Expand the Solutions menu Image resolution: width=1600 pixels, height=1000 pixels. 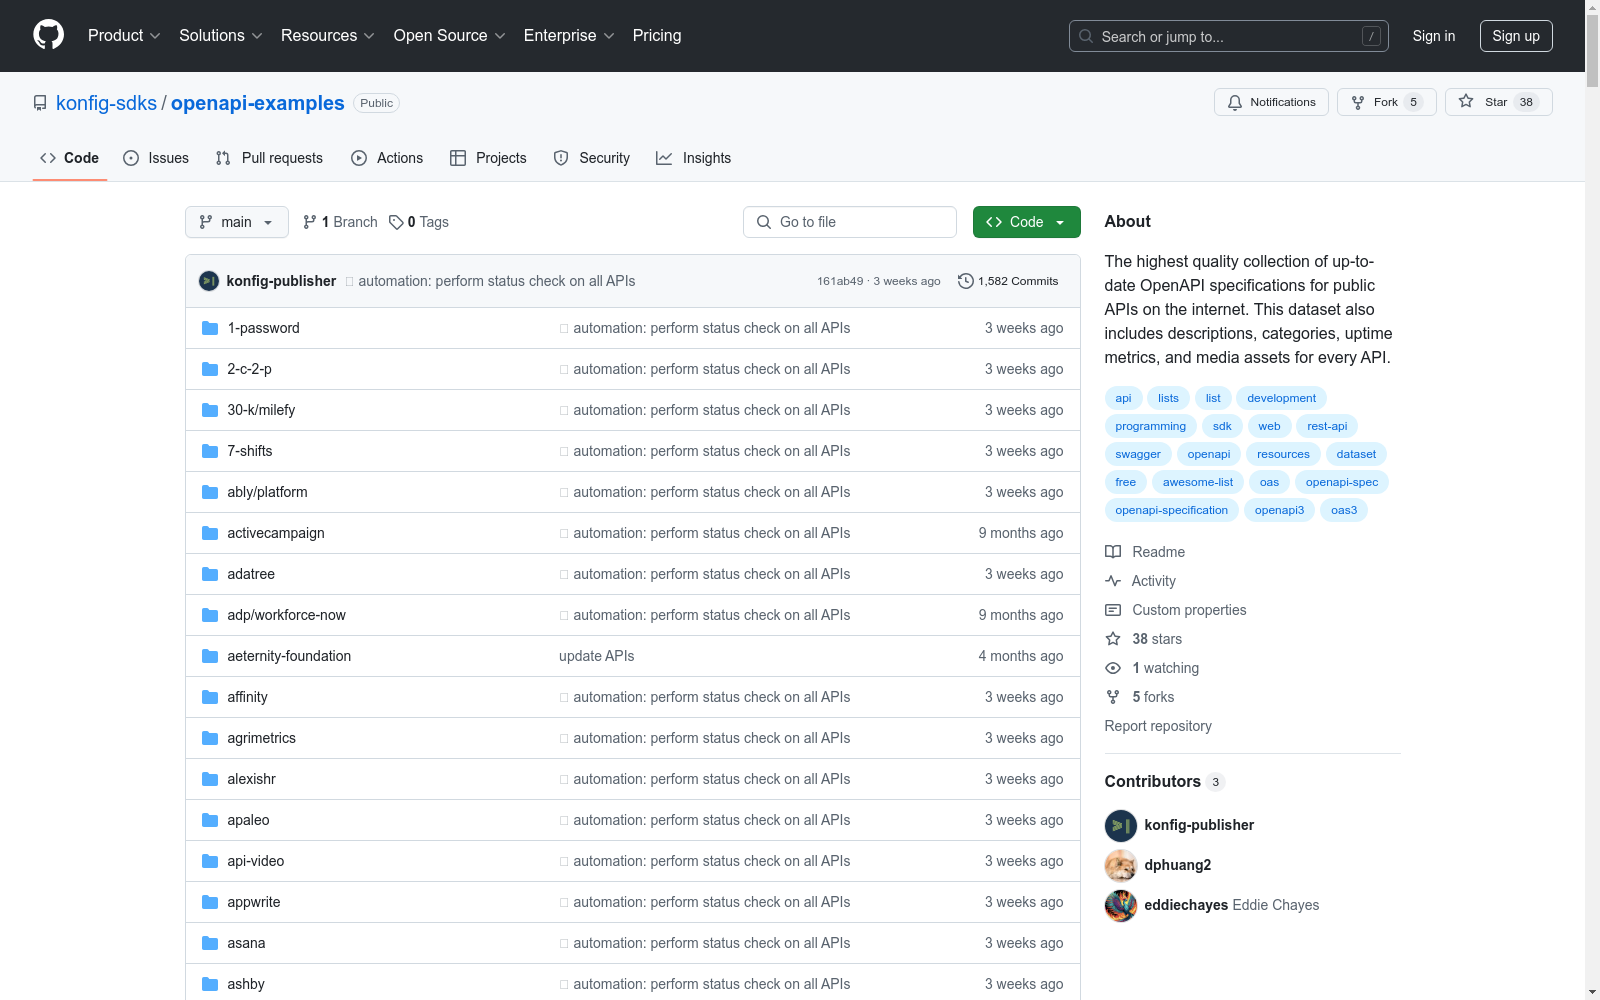click(x=221, y=36)
